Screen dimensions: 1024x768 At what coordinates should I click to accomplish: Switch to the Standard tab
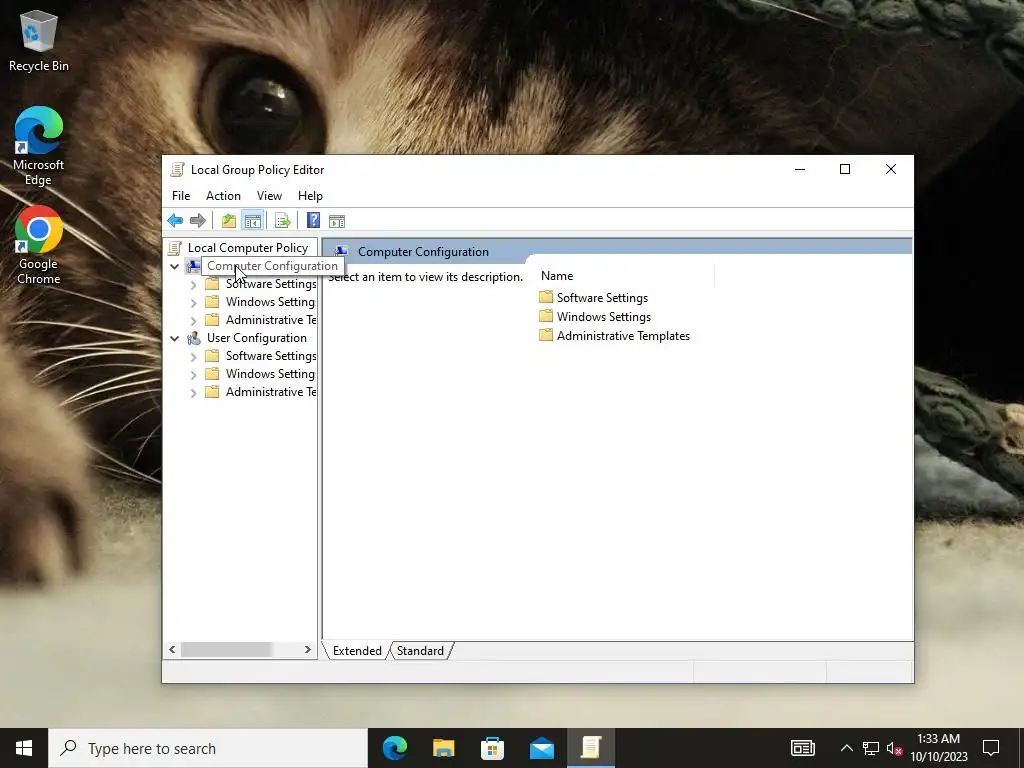point(420,650)
